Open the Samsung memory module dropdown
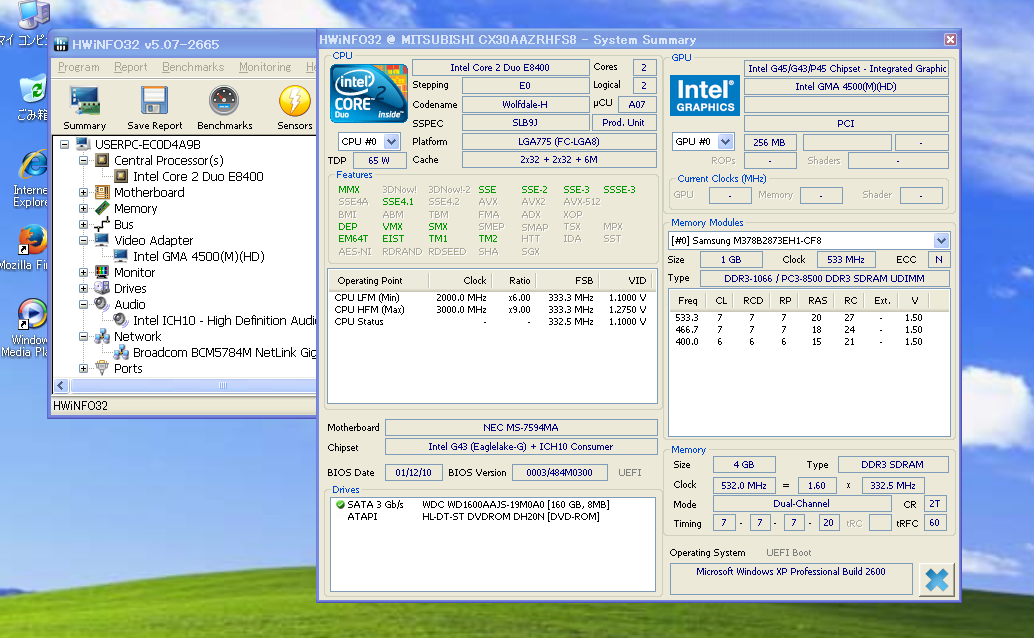This screenshot has height=638, width=1034. 941,241
